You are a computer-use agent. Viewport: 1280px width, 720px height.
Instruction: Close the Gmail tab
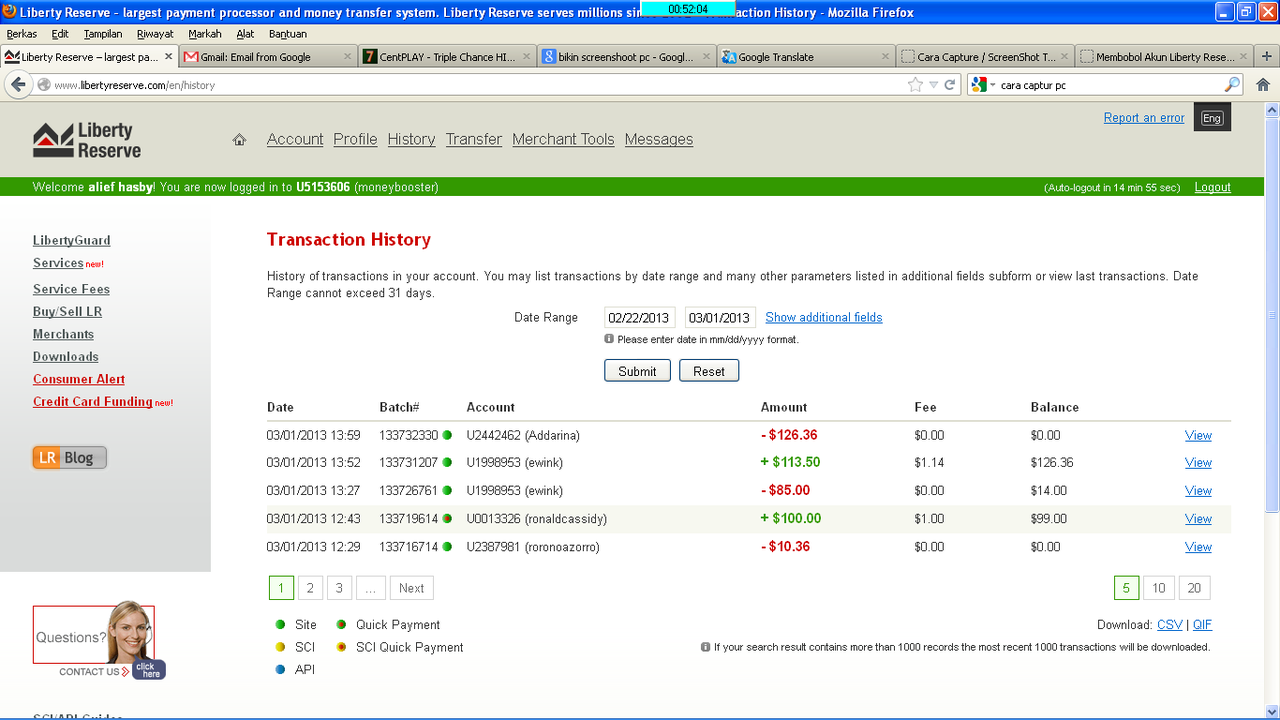pyautogui.click(x=348, y=57)
